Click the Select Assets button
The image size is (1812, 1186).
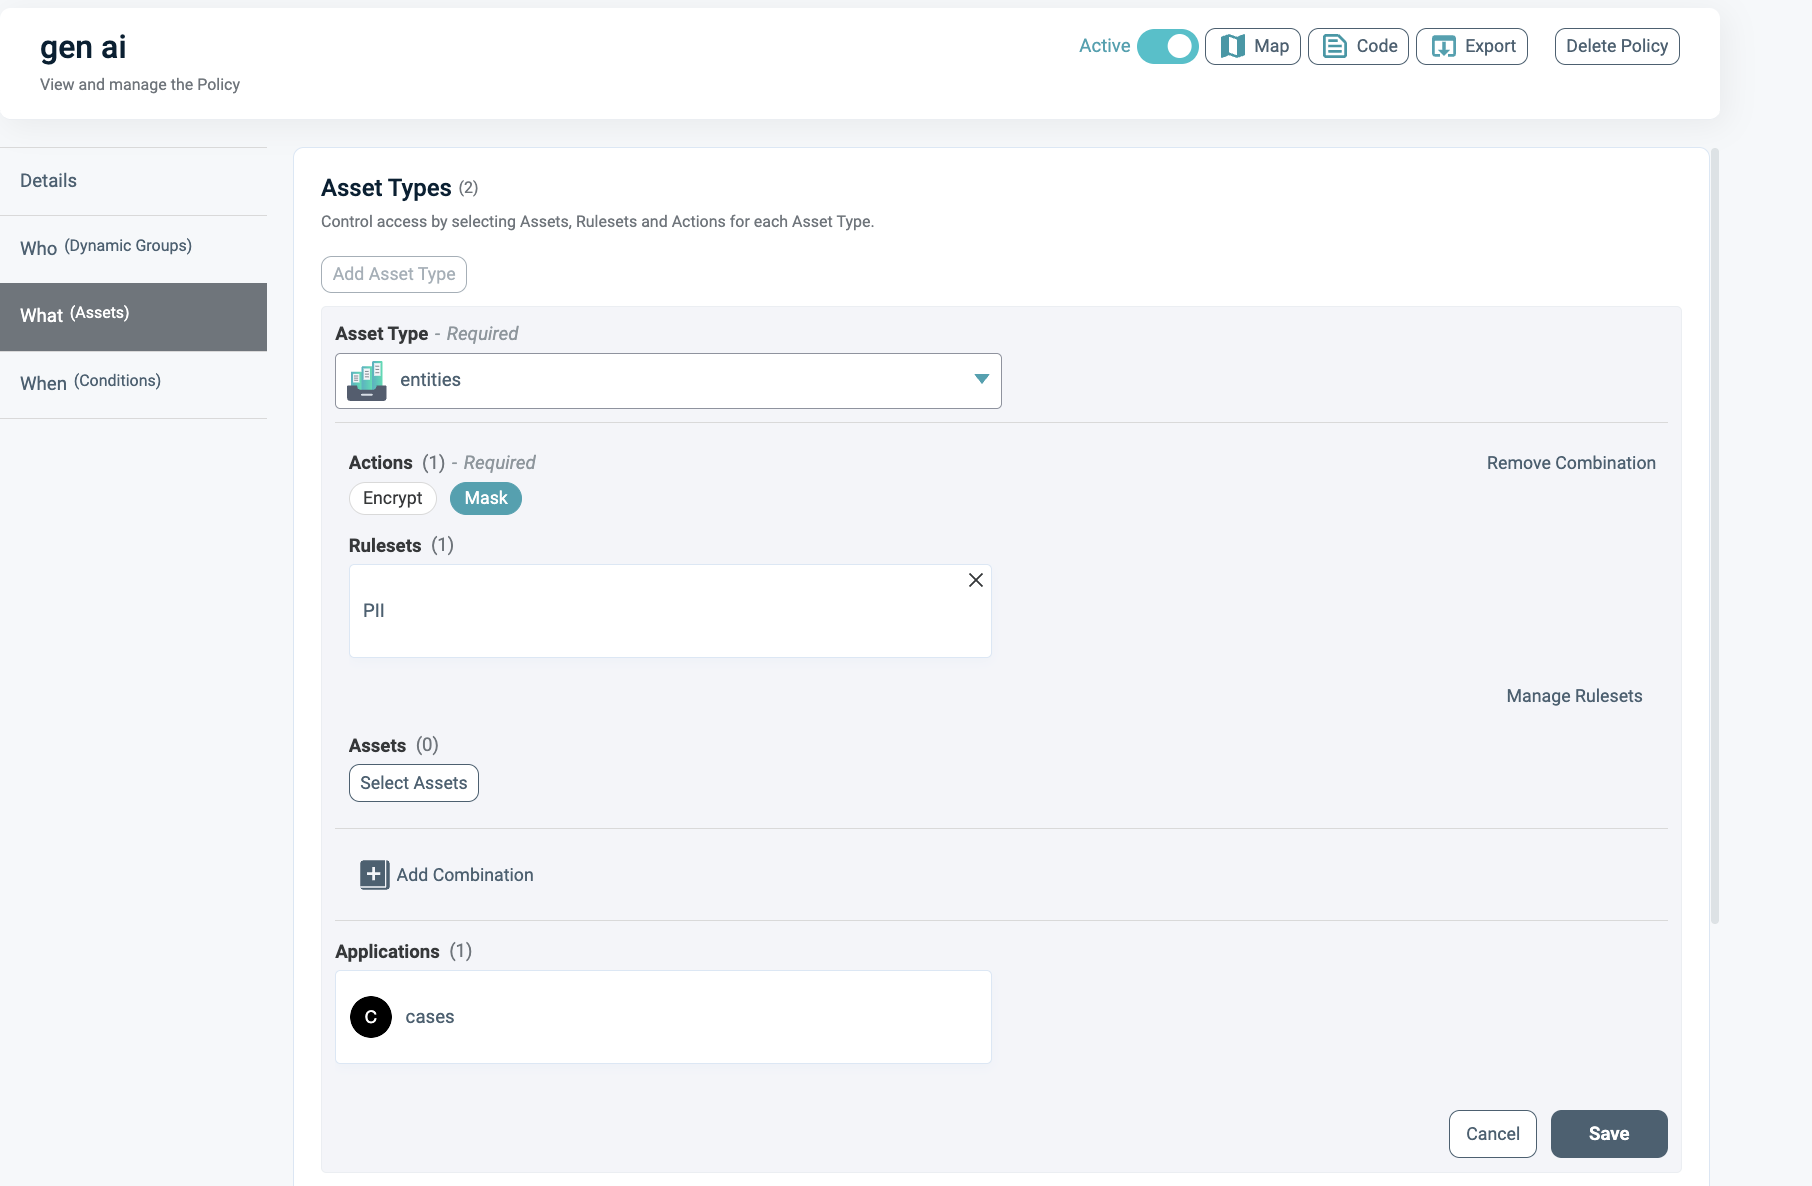414,783
